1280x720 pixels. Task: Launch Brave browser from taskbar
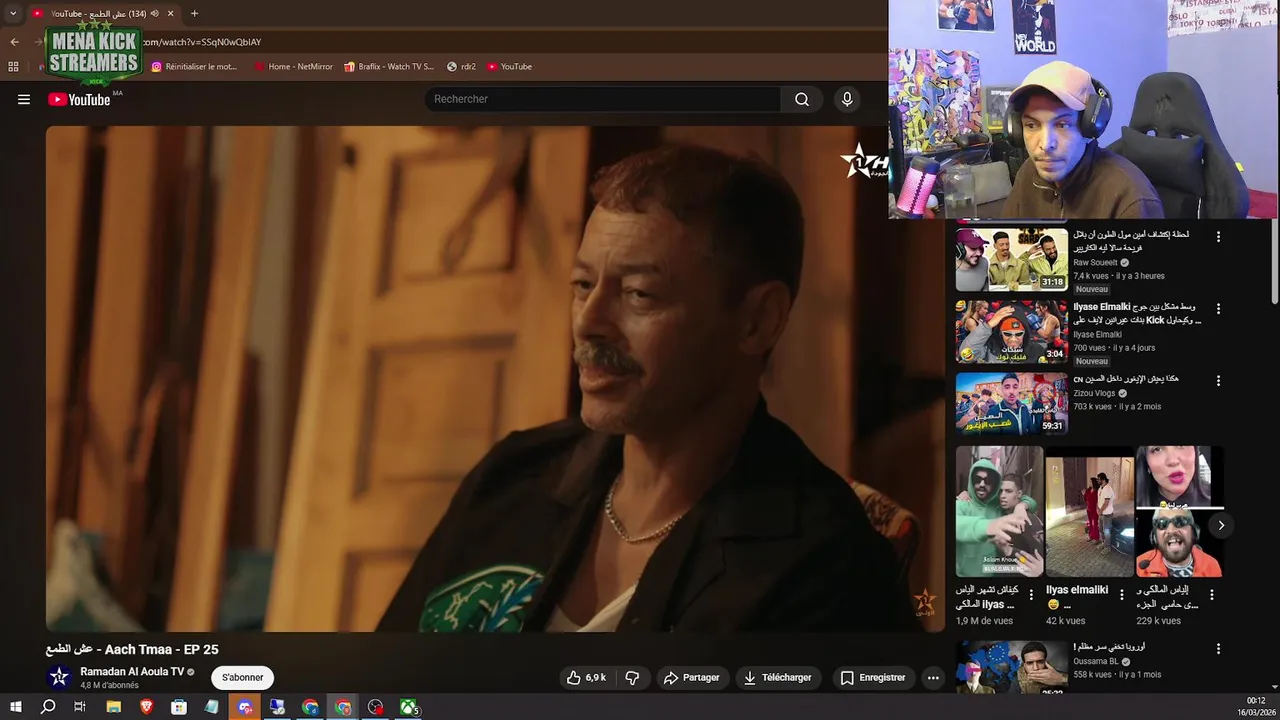147,707
